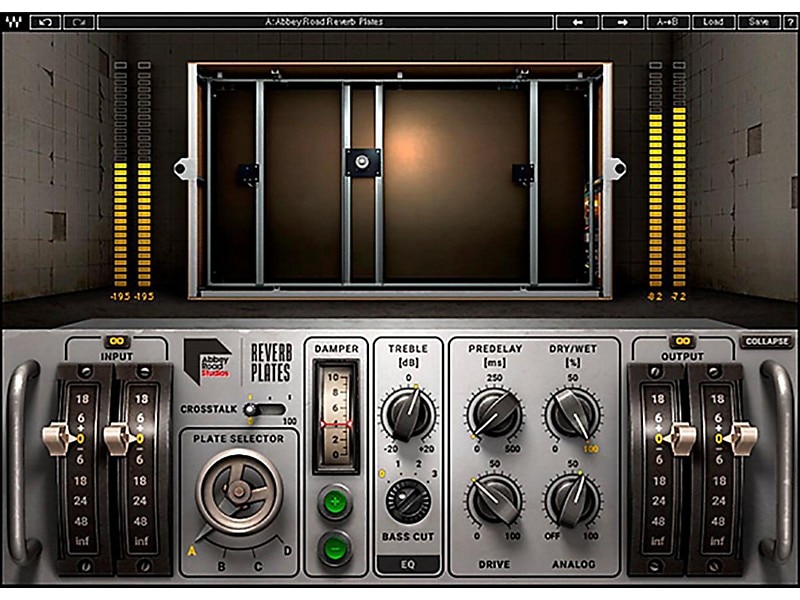Screen dimensions: 800x600
Task: Click the right output peak value -7.2
Action: point(679,296)
